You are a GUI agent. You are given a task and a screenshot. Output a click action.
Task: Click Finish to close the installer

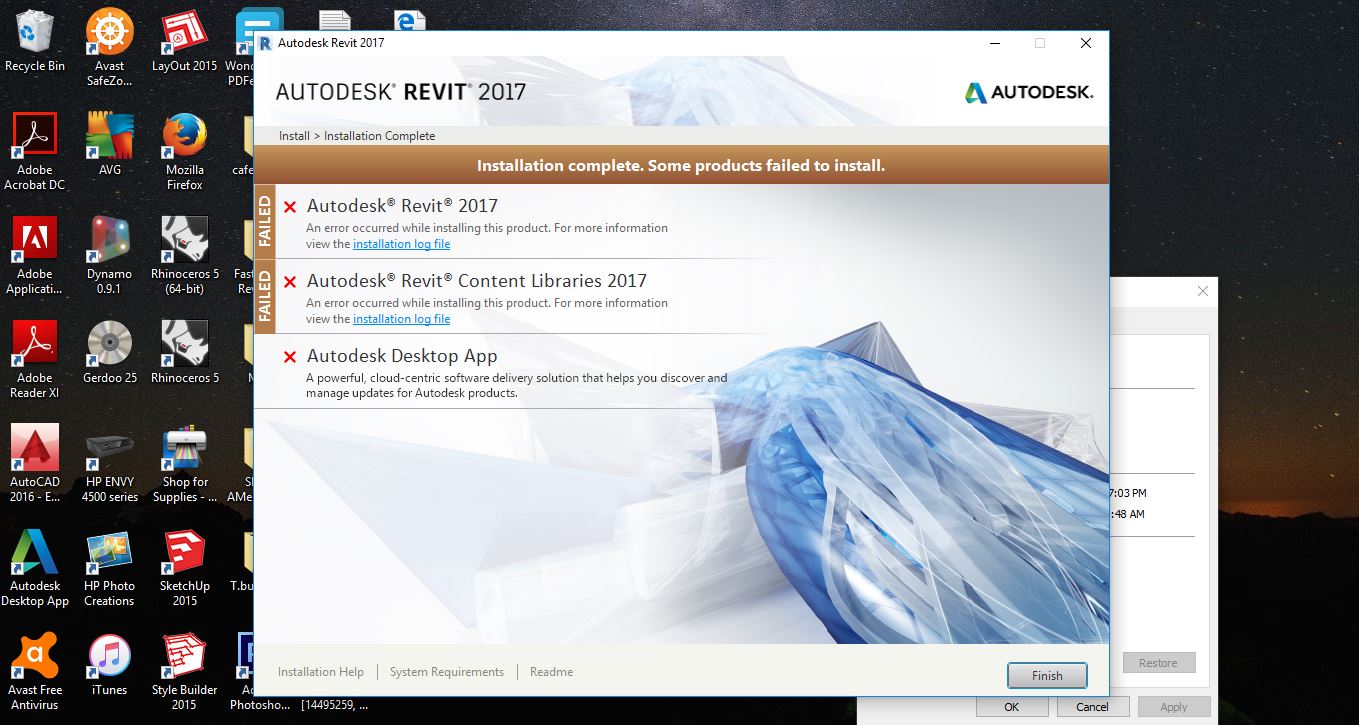click(1047, 676)
